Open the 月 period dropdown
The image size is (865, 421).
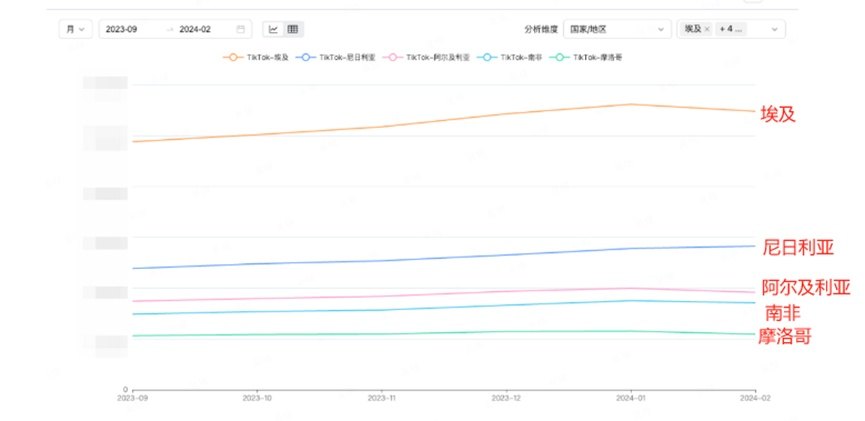pyautogui.click(x=76, y=29)
